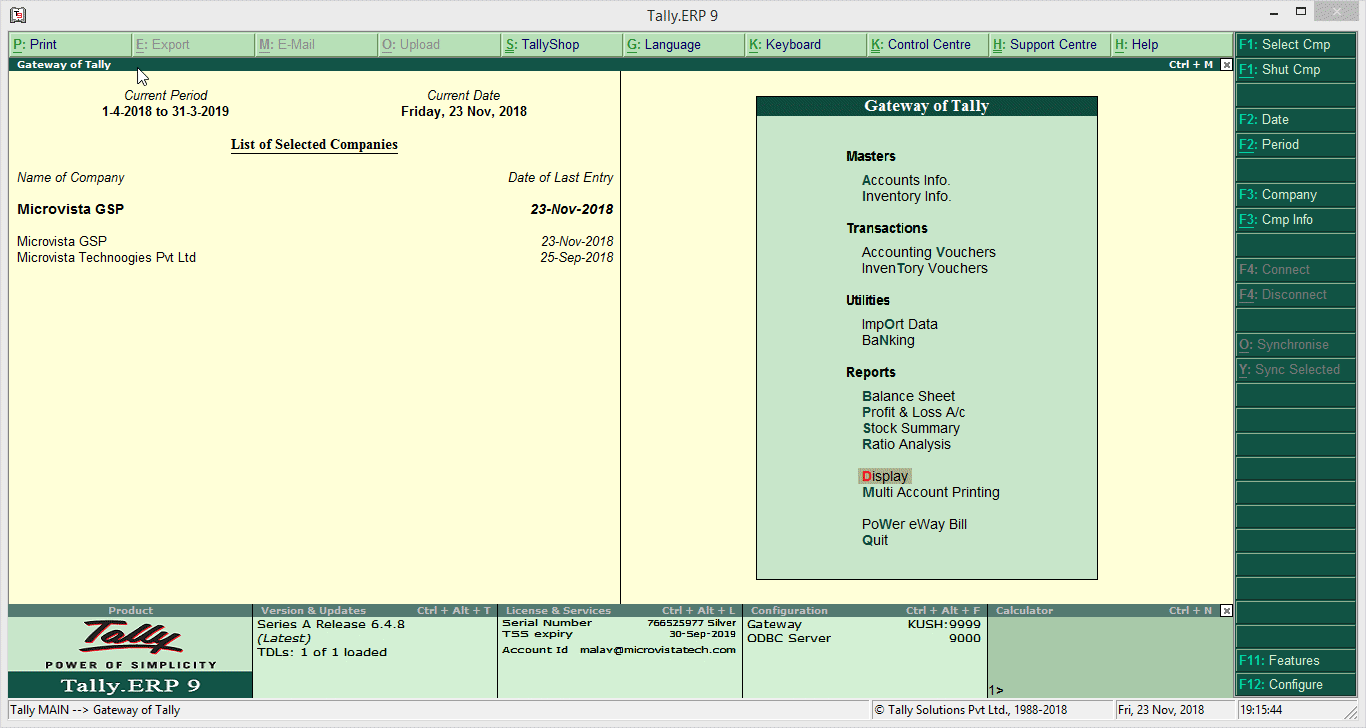Open Profit & Loss A/c report
The height and width of the screenshot is (728, 1366).
tap(914, 412)
